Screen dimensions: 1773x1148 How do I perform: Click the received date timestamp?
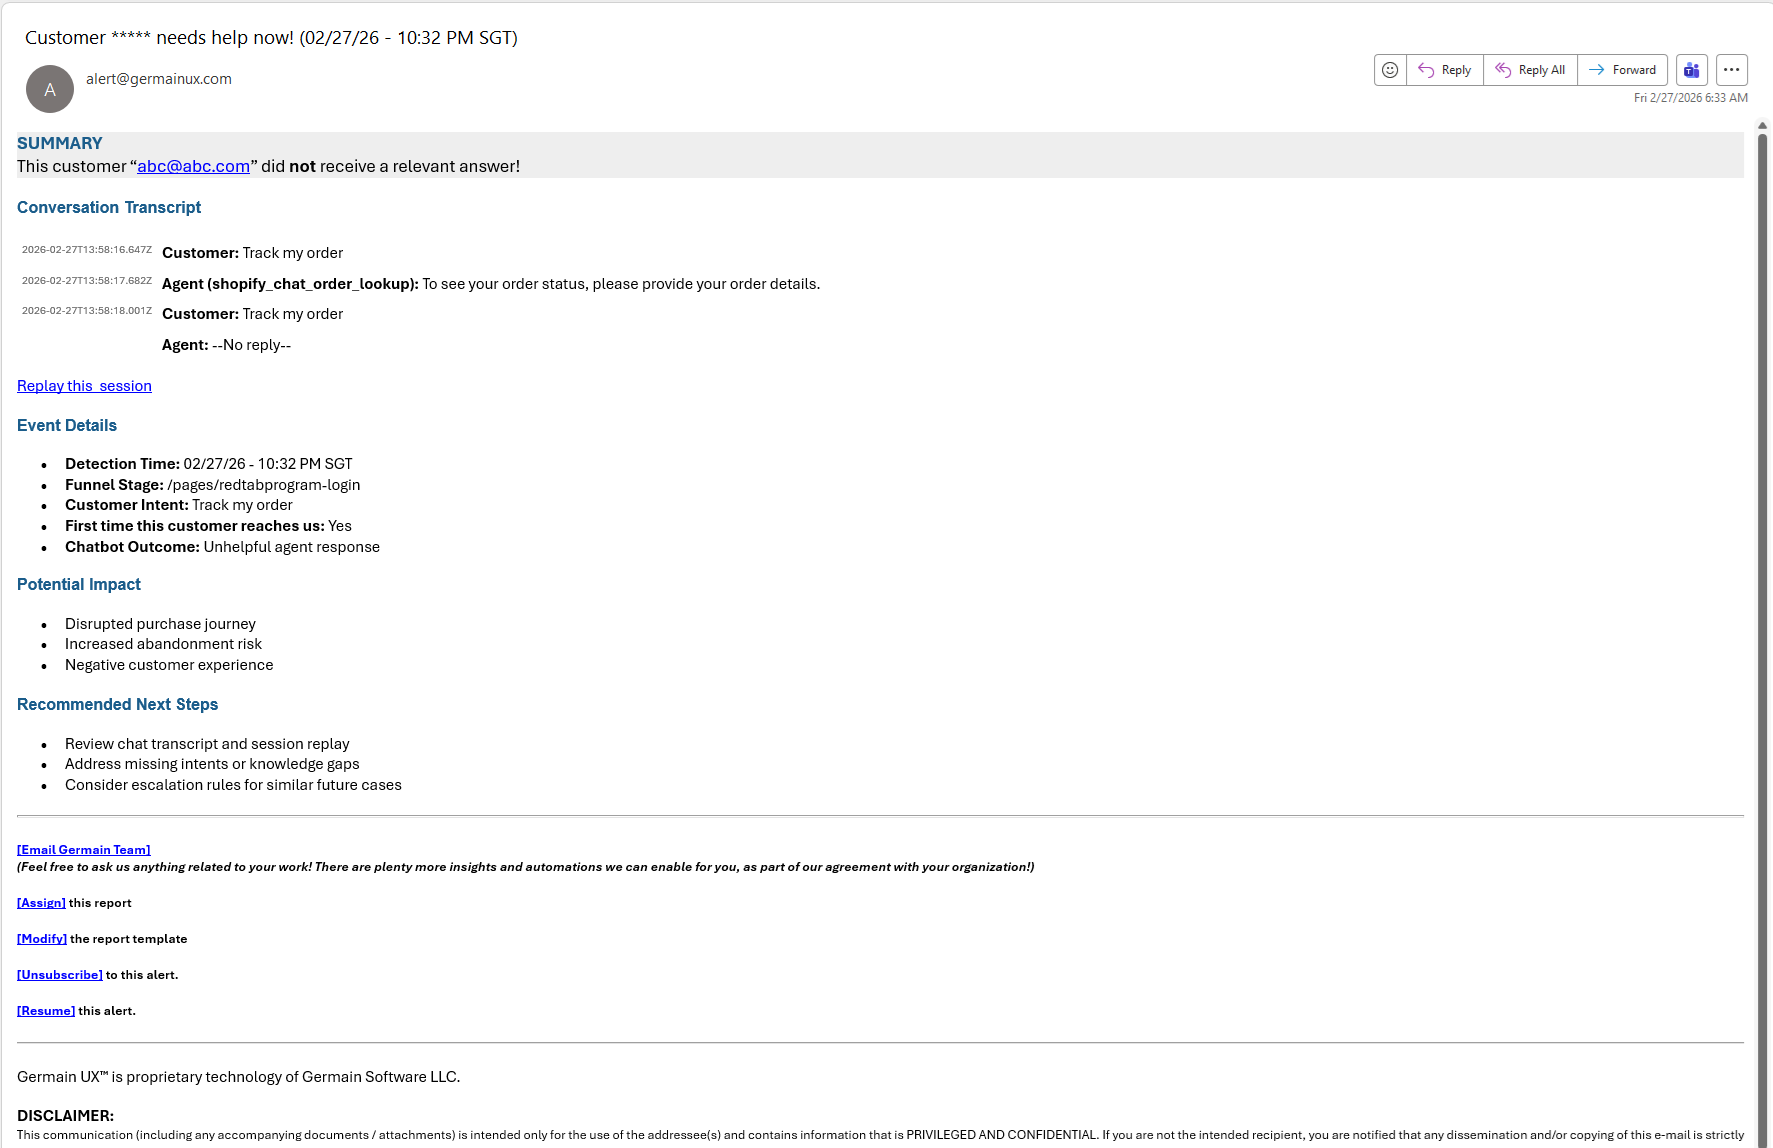(x=1690, y=98)
